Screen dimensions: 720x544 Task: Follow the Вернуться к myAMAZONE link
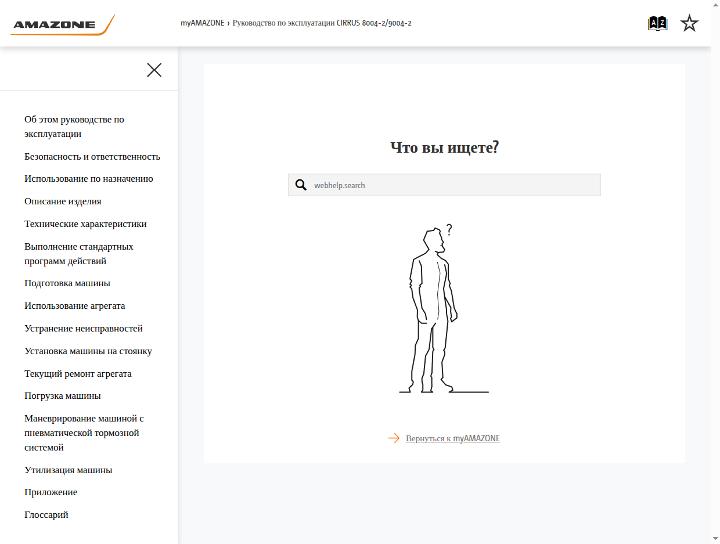click(x=453, y=438)
